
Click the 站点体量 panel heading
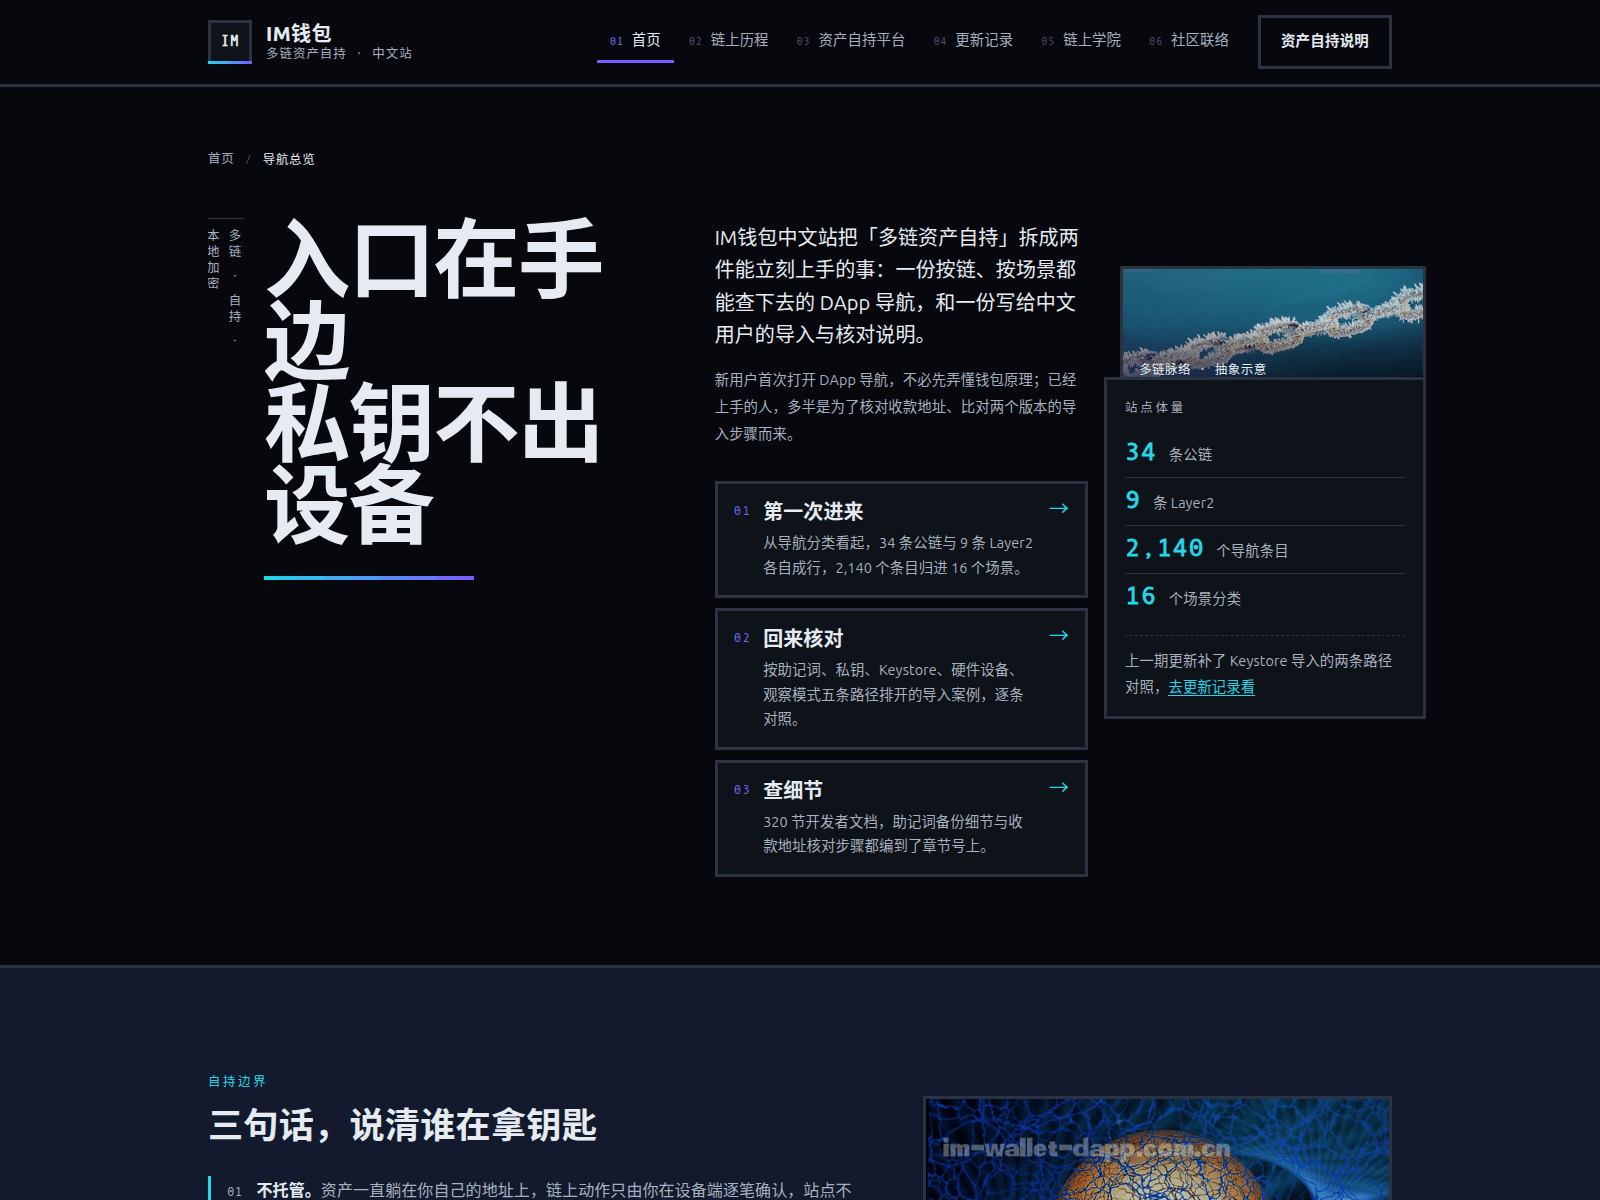tap(1154, 407)
